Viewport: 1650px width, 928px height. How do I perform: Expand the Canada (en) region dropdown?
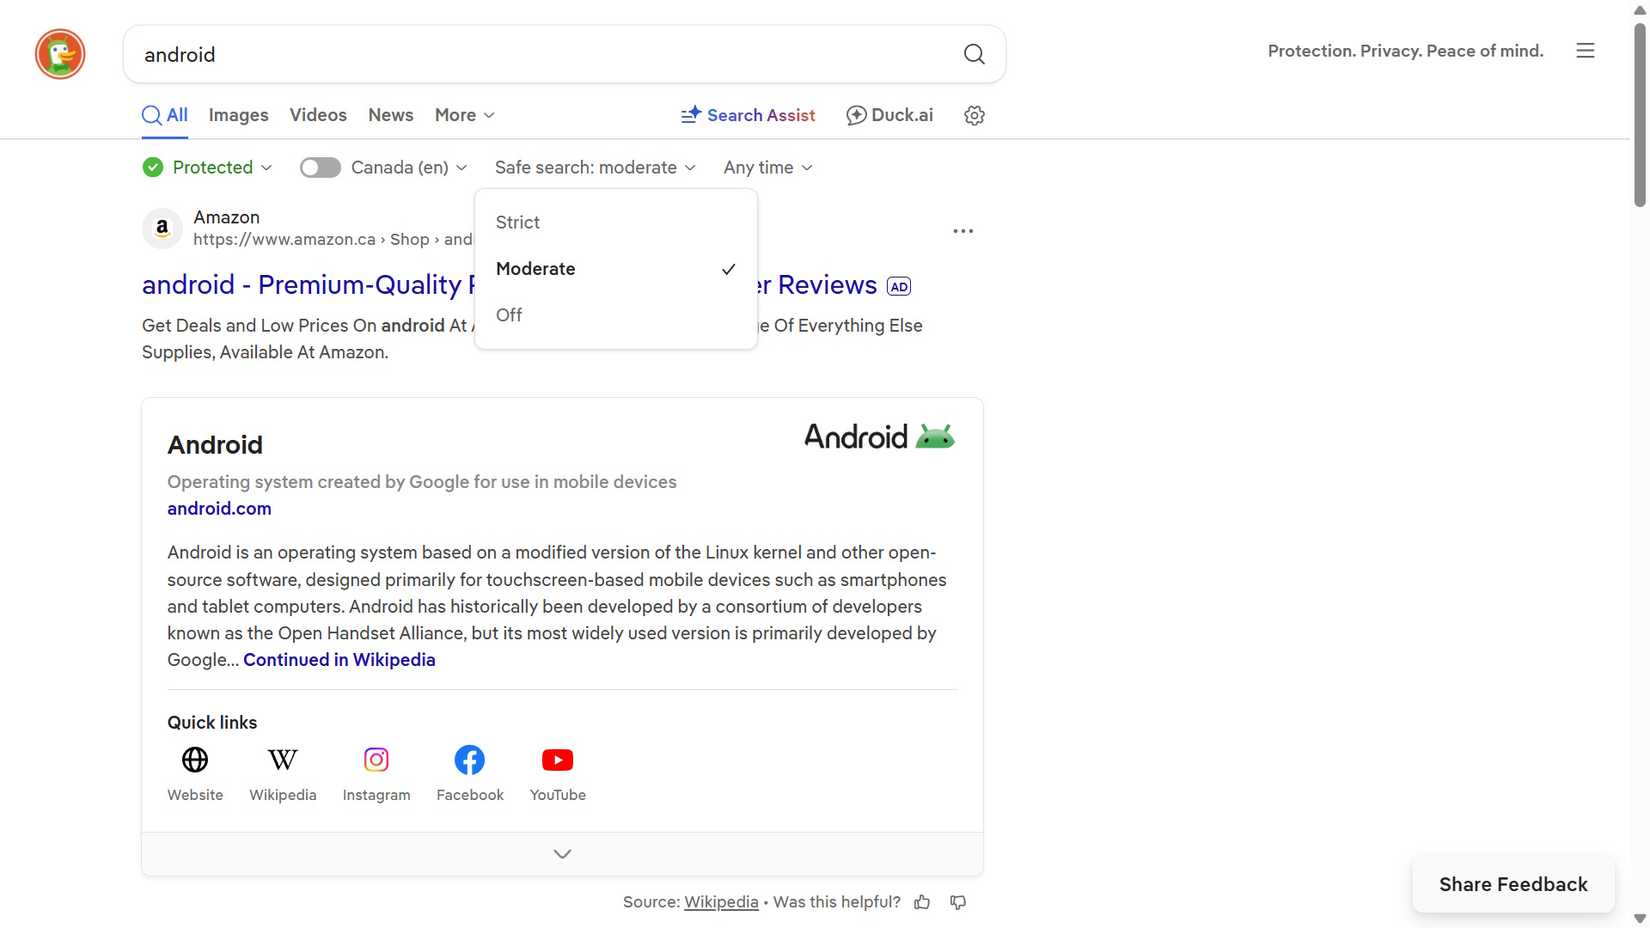[406, 167]
